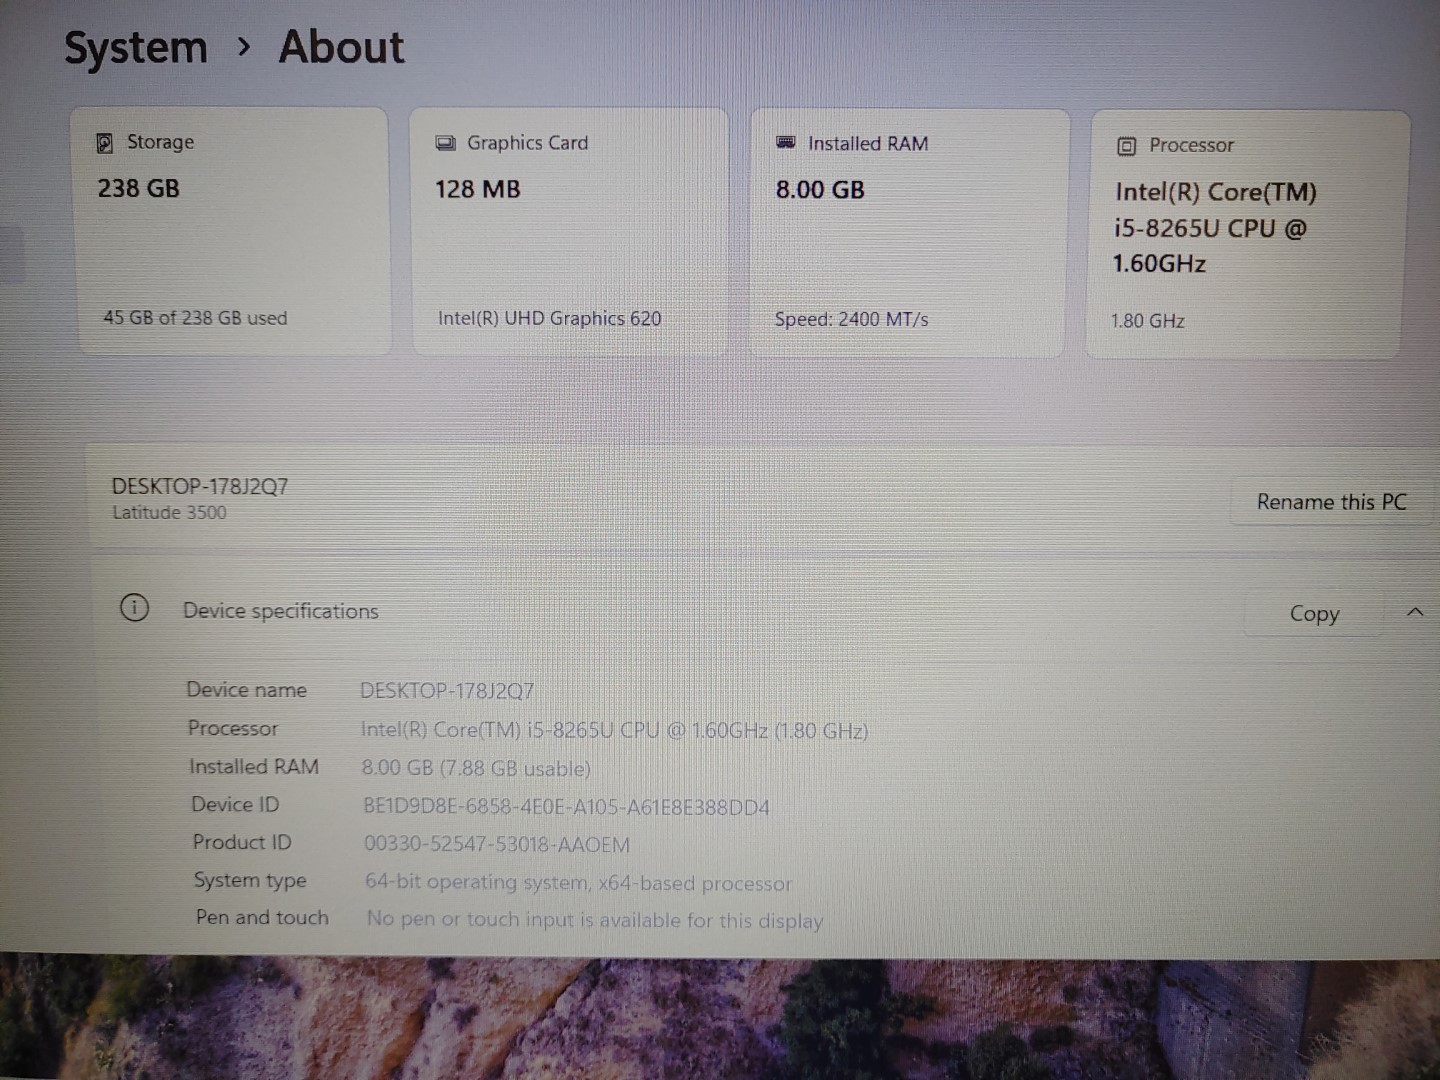Click the Device ID value text

point(566,807)
